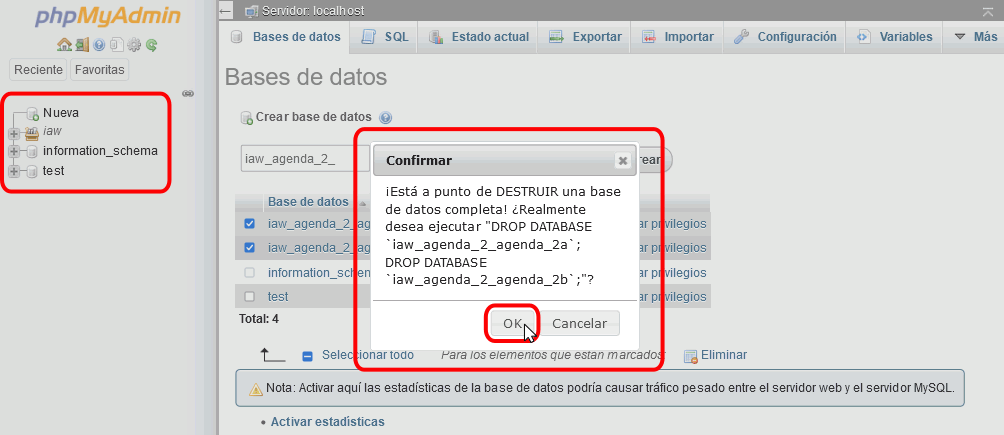Confirm database drop with OK button

[x=512, y=324]
